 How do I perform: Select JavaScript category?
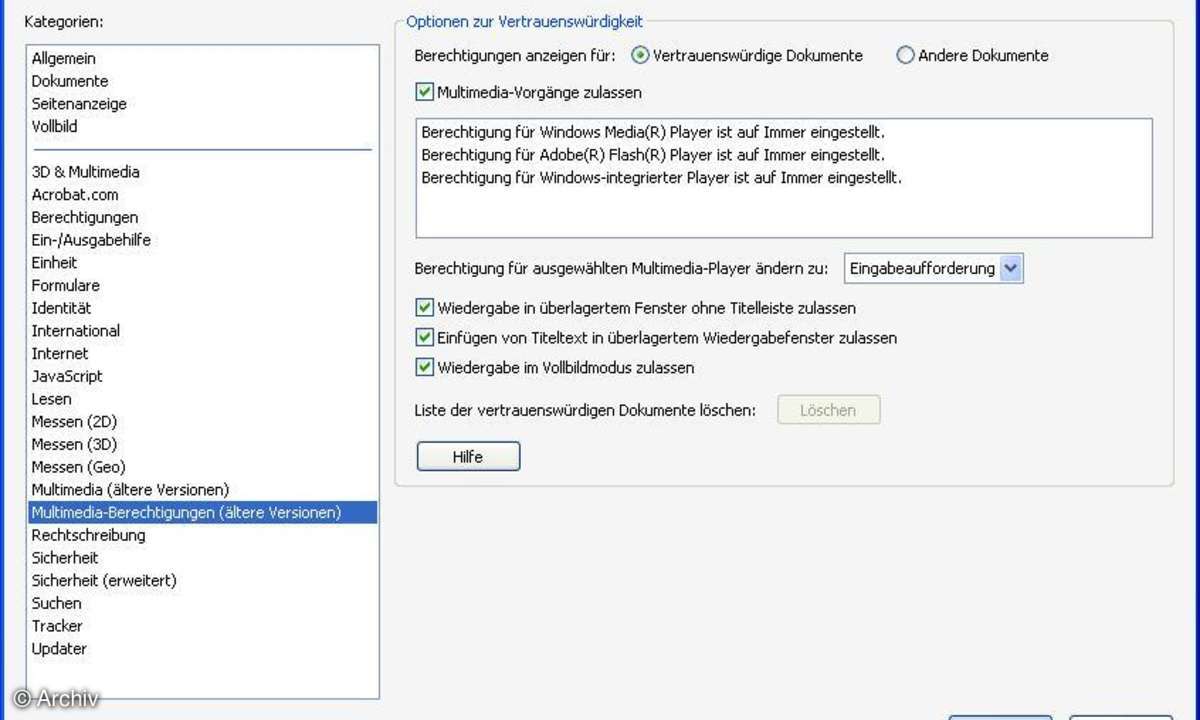(x=67, y=376)
